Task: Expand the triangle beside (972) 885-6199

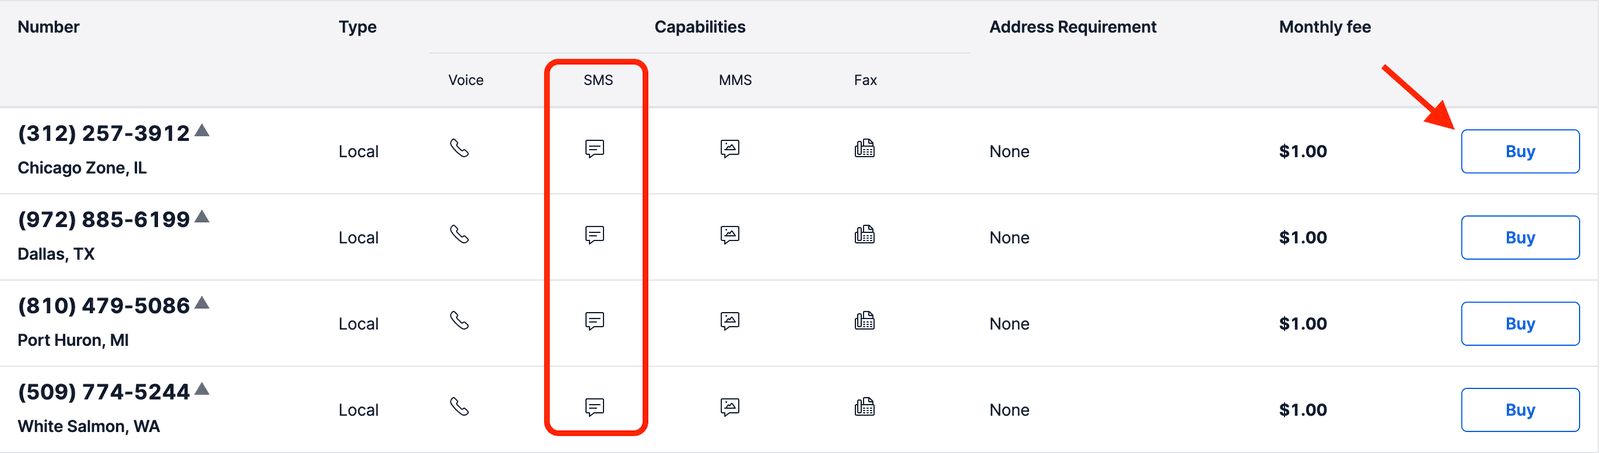Action: click(x=202, y=217)
